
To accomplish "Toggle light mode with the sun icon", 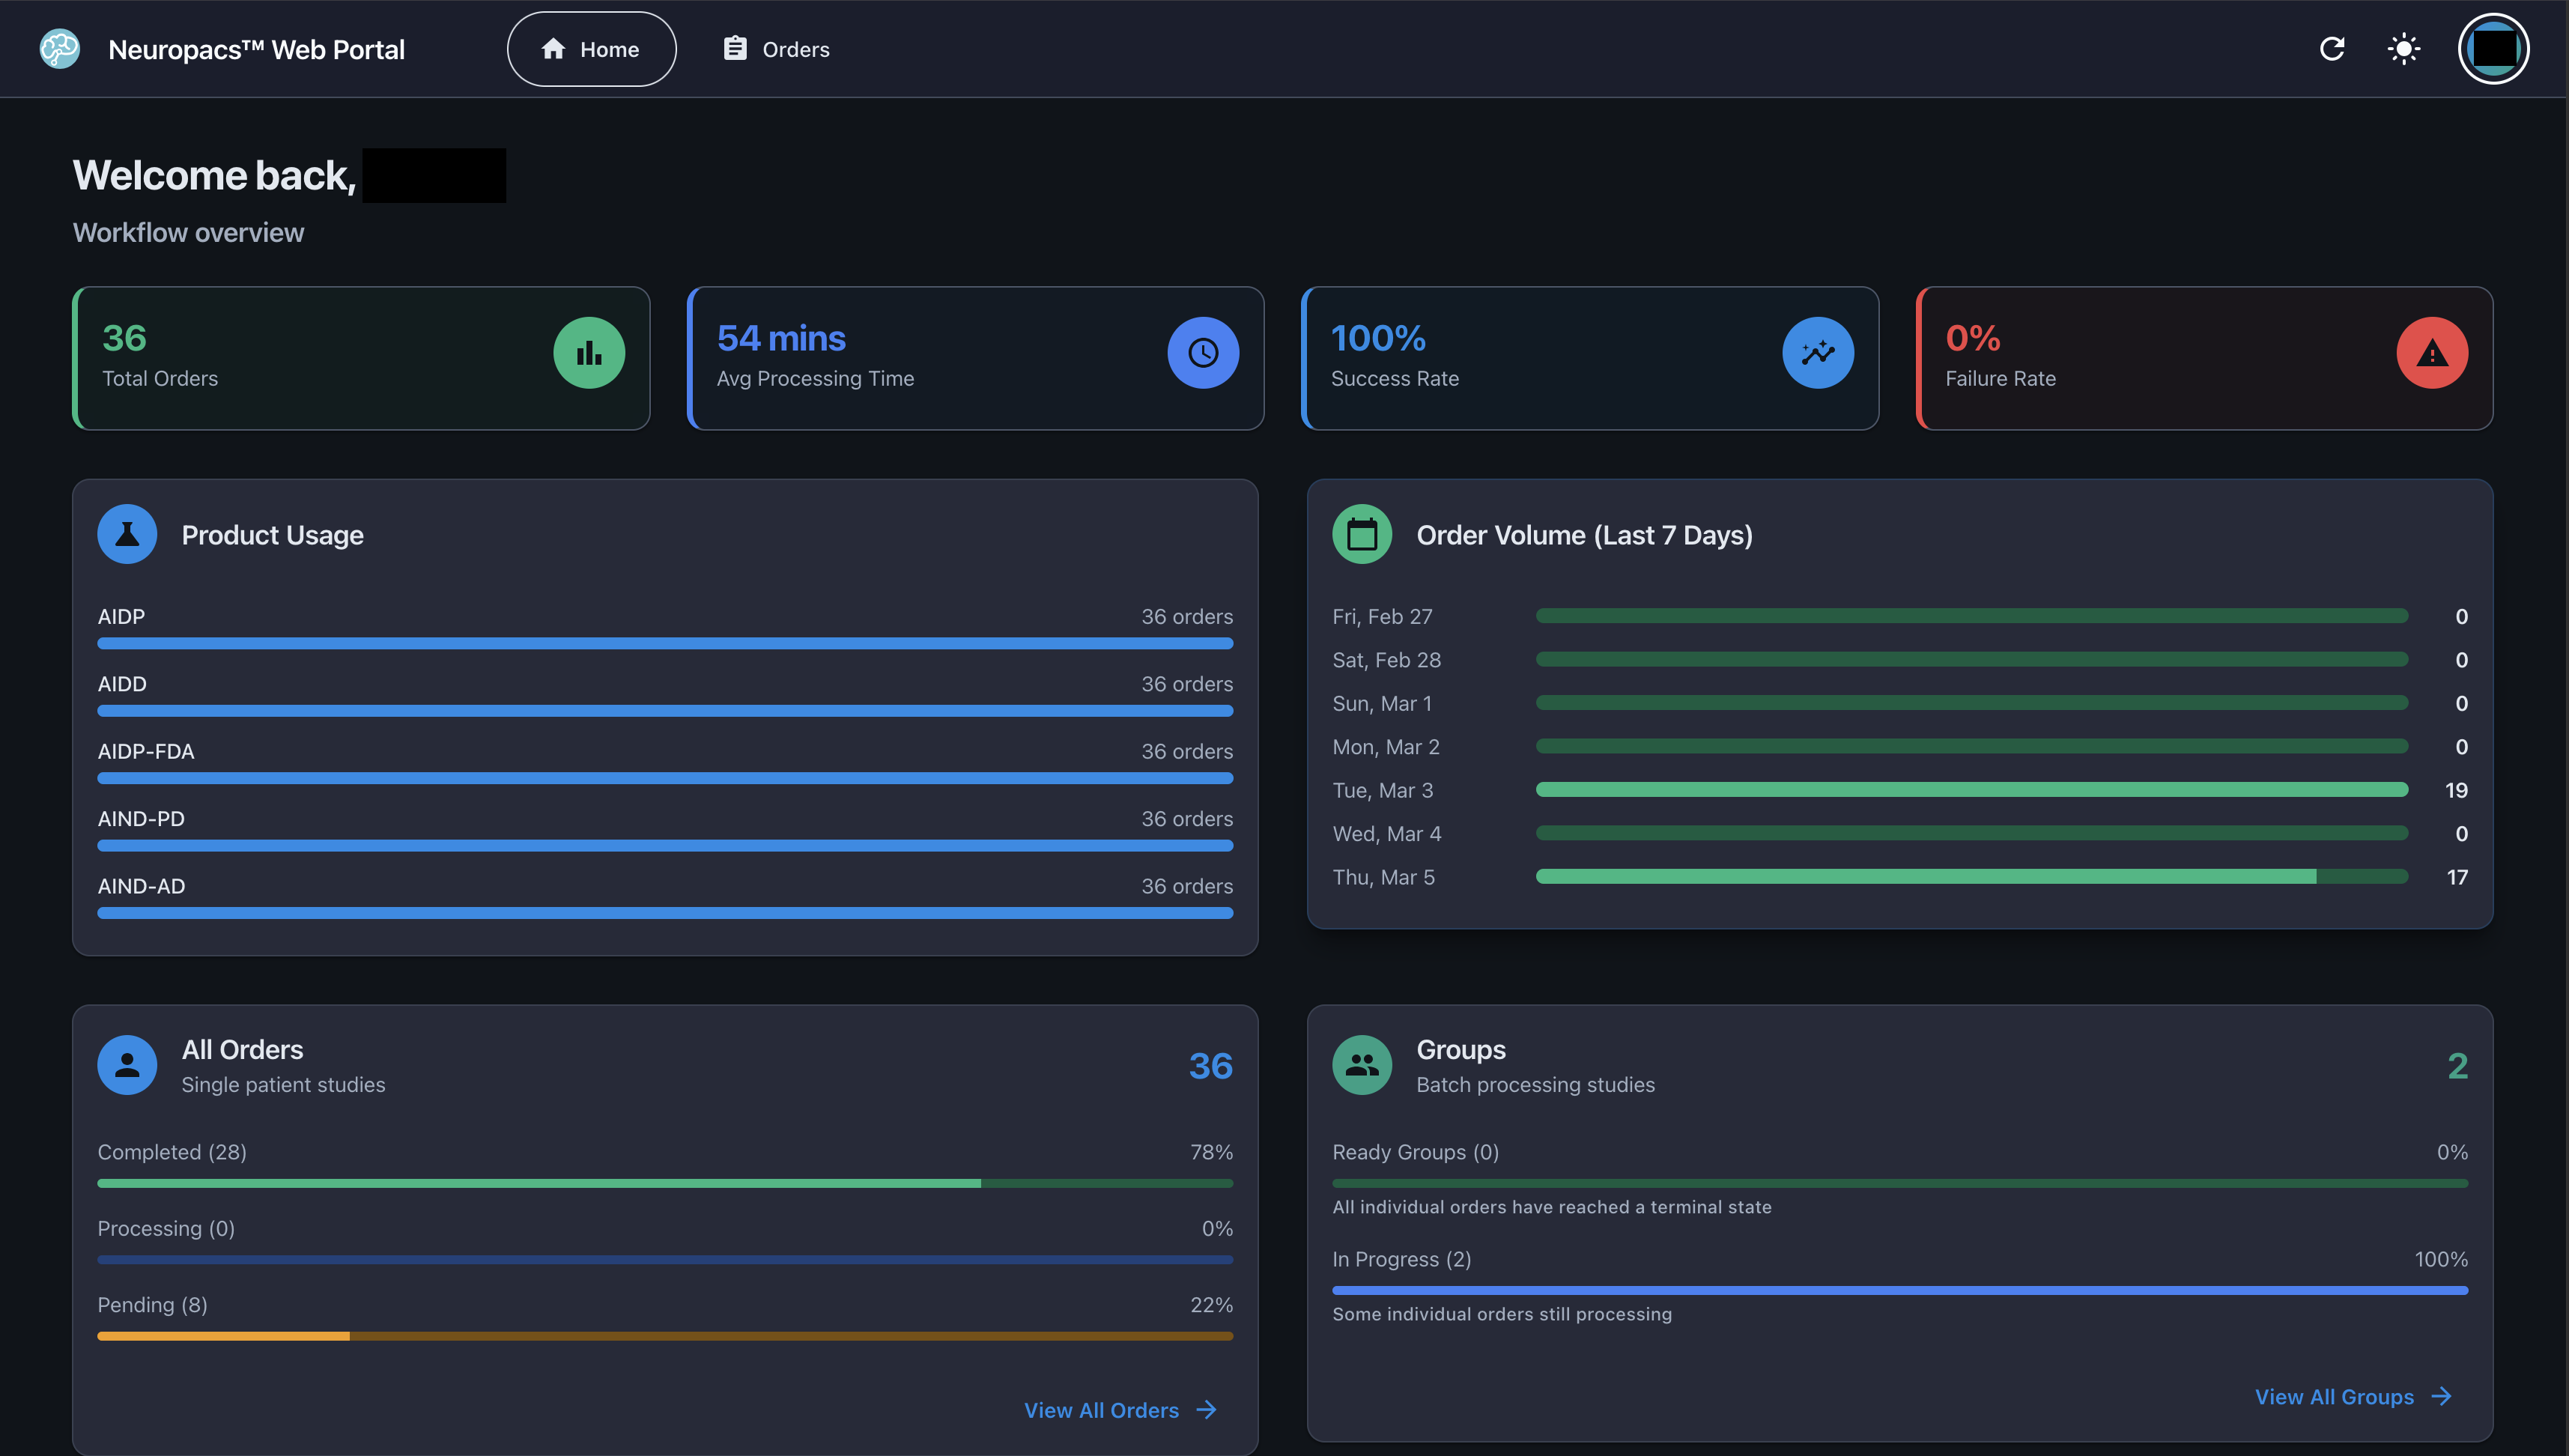I will click(x=2402, y=48).
